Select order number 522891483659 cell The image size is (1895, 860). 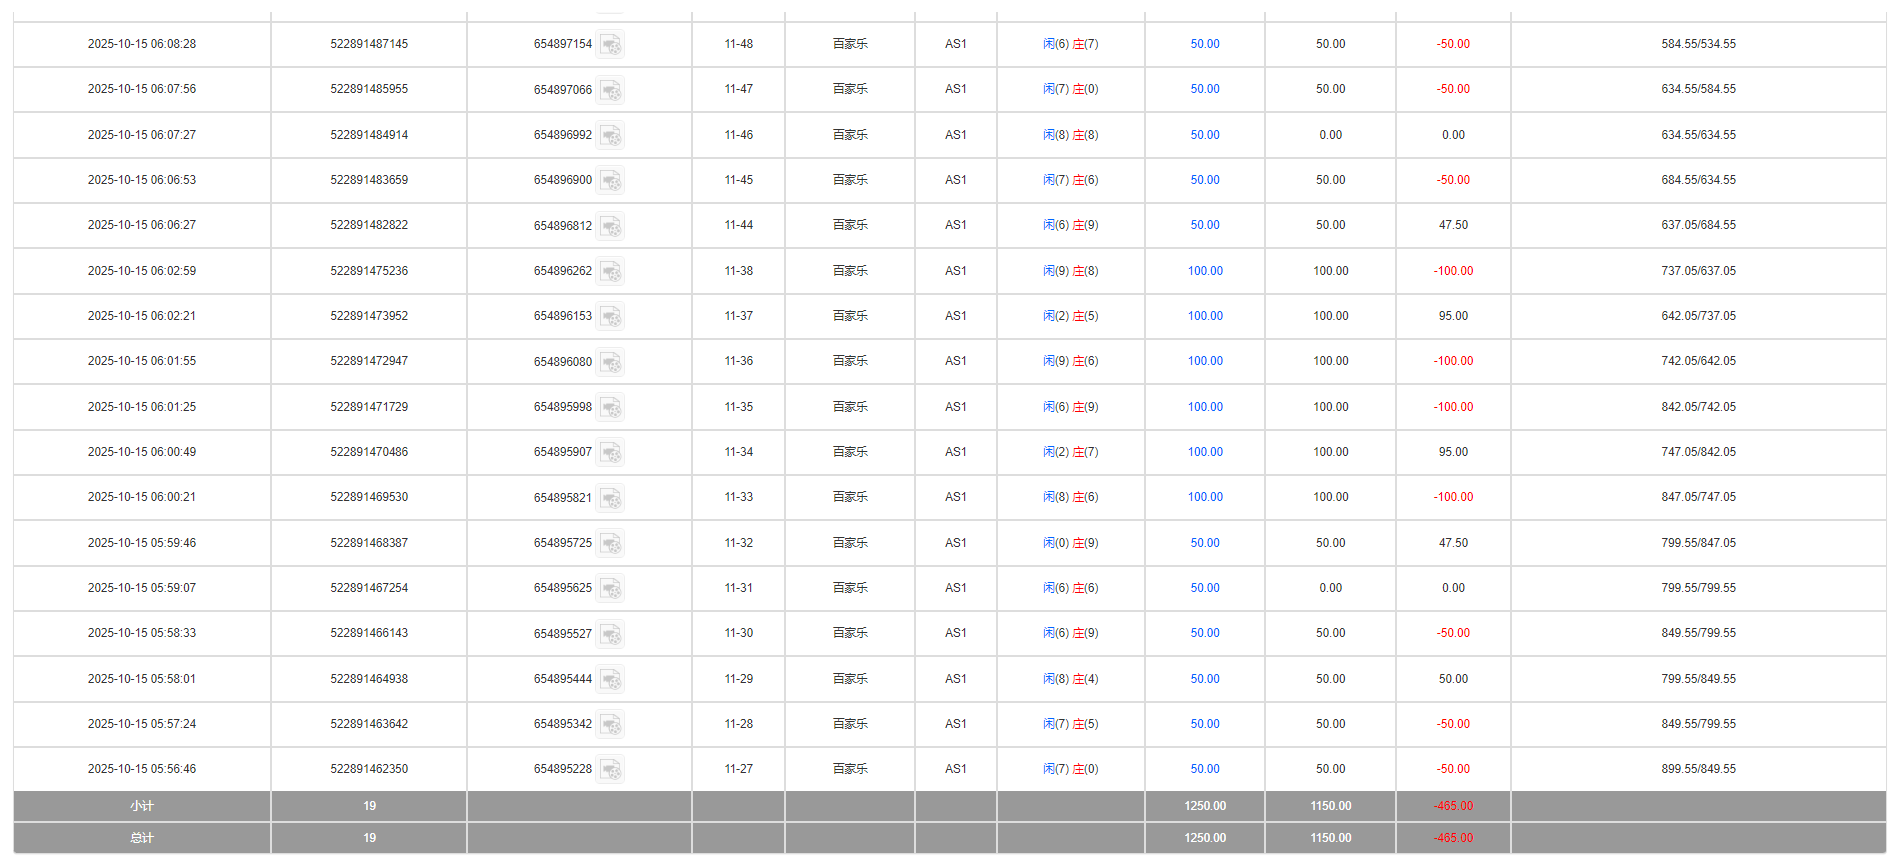pyautogui.click(x=369, y=180)
